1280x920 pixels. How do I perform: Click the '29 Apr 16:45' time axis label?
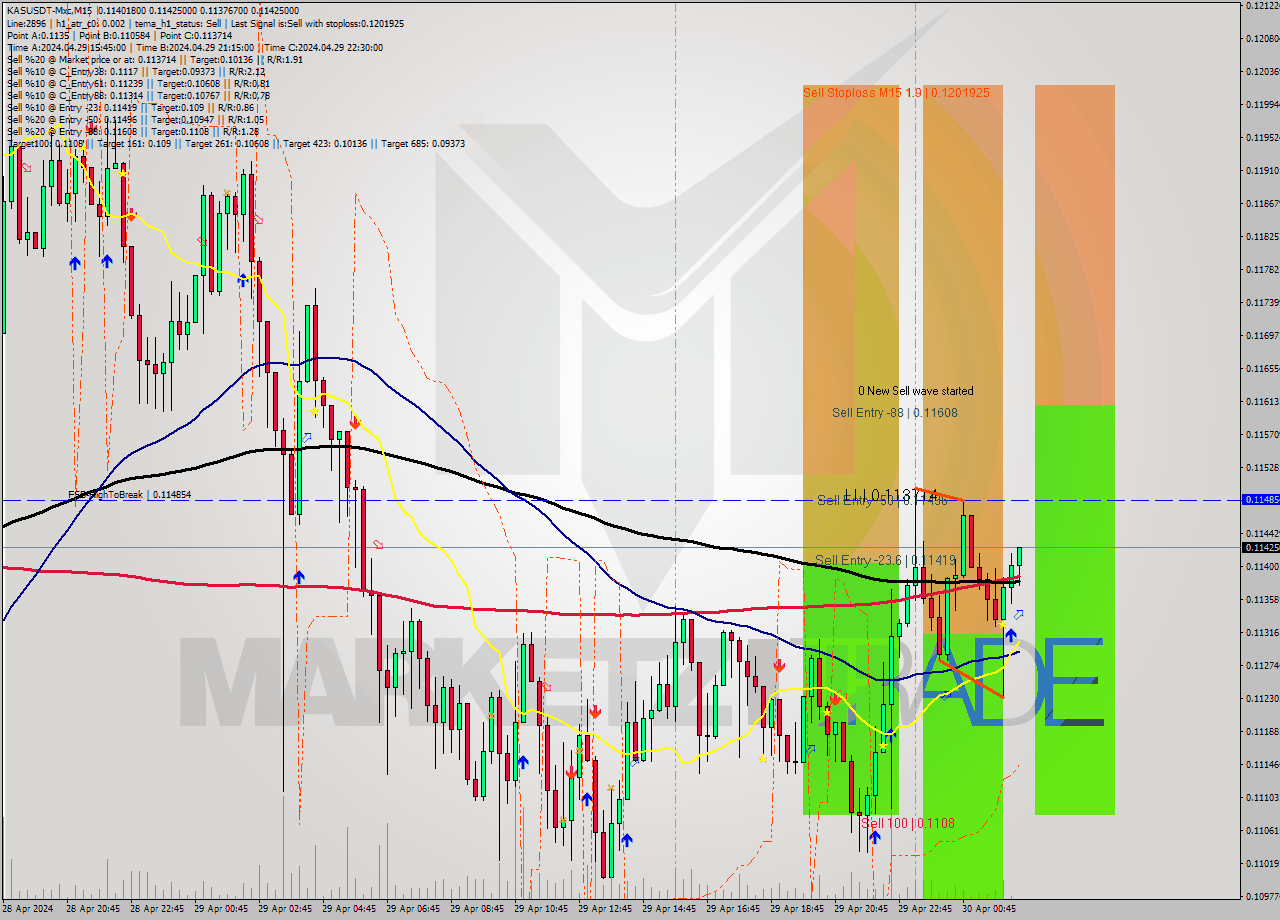732,909
